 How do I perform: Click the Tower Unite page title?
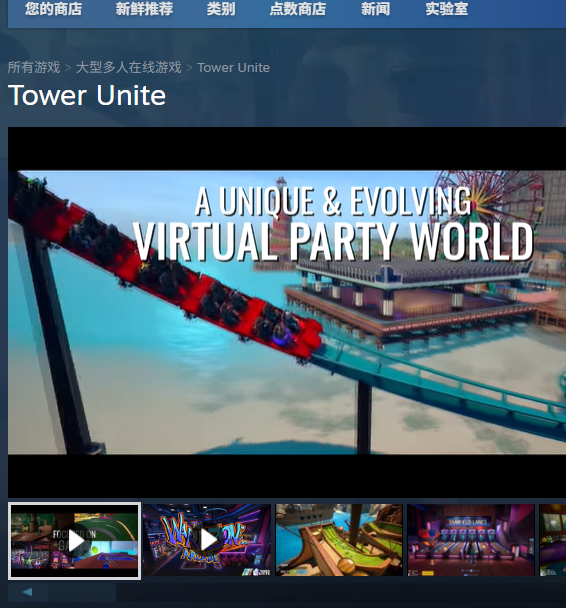coord(87,95)
